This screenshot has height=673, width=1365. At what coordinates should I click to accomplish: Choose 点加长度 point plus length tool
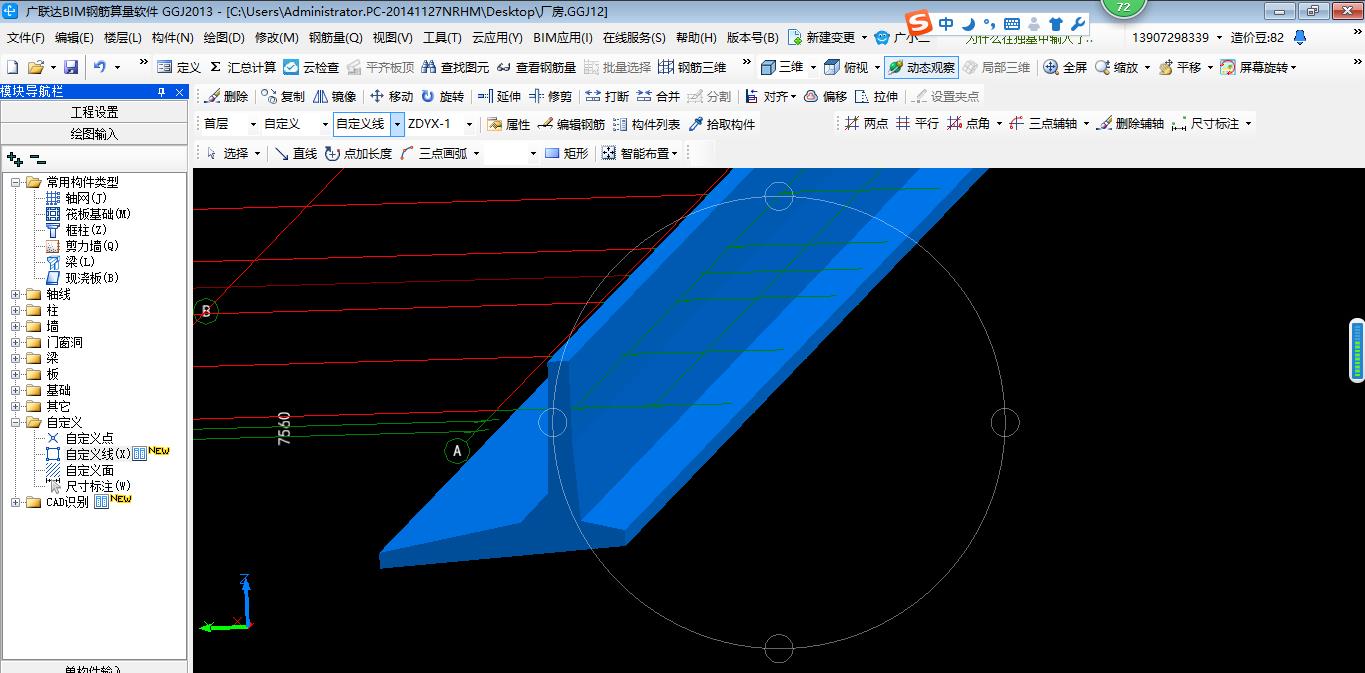(358, 153)
